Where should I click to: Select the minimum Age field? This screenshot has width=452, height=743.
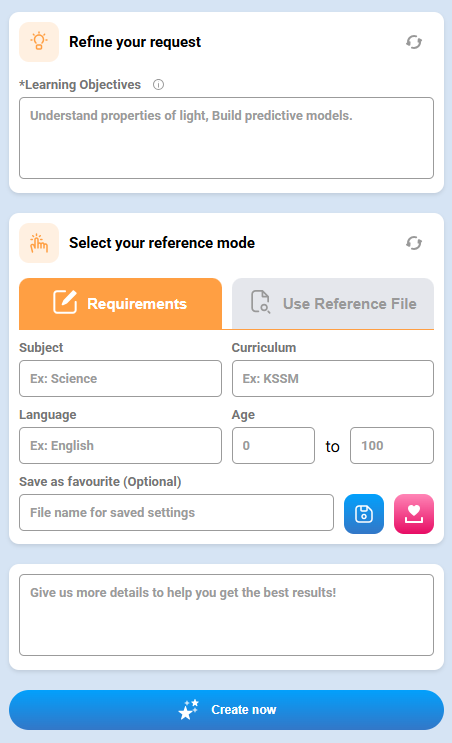[273, 445]
